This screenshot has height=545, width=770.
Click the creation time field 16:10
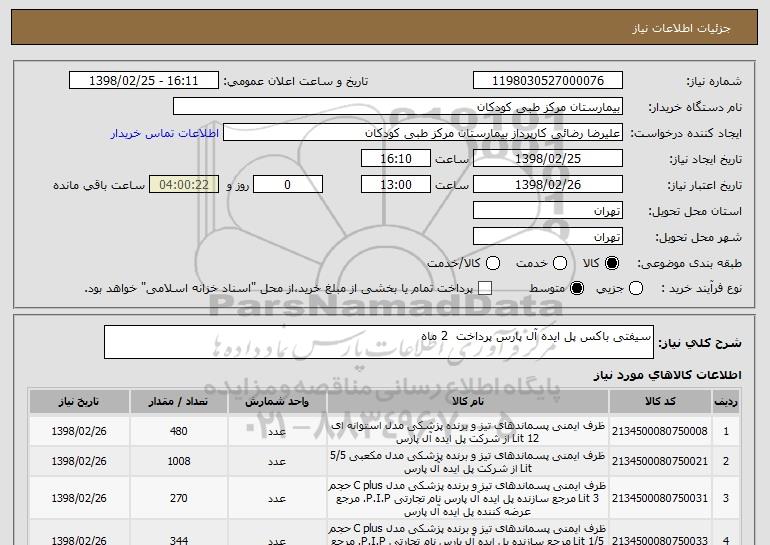pyautogui.click(x=396, y=159)
